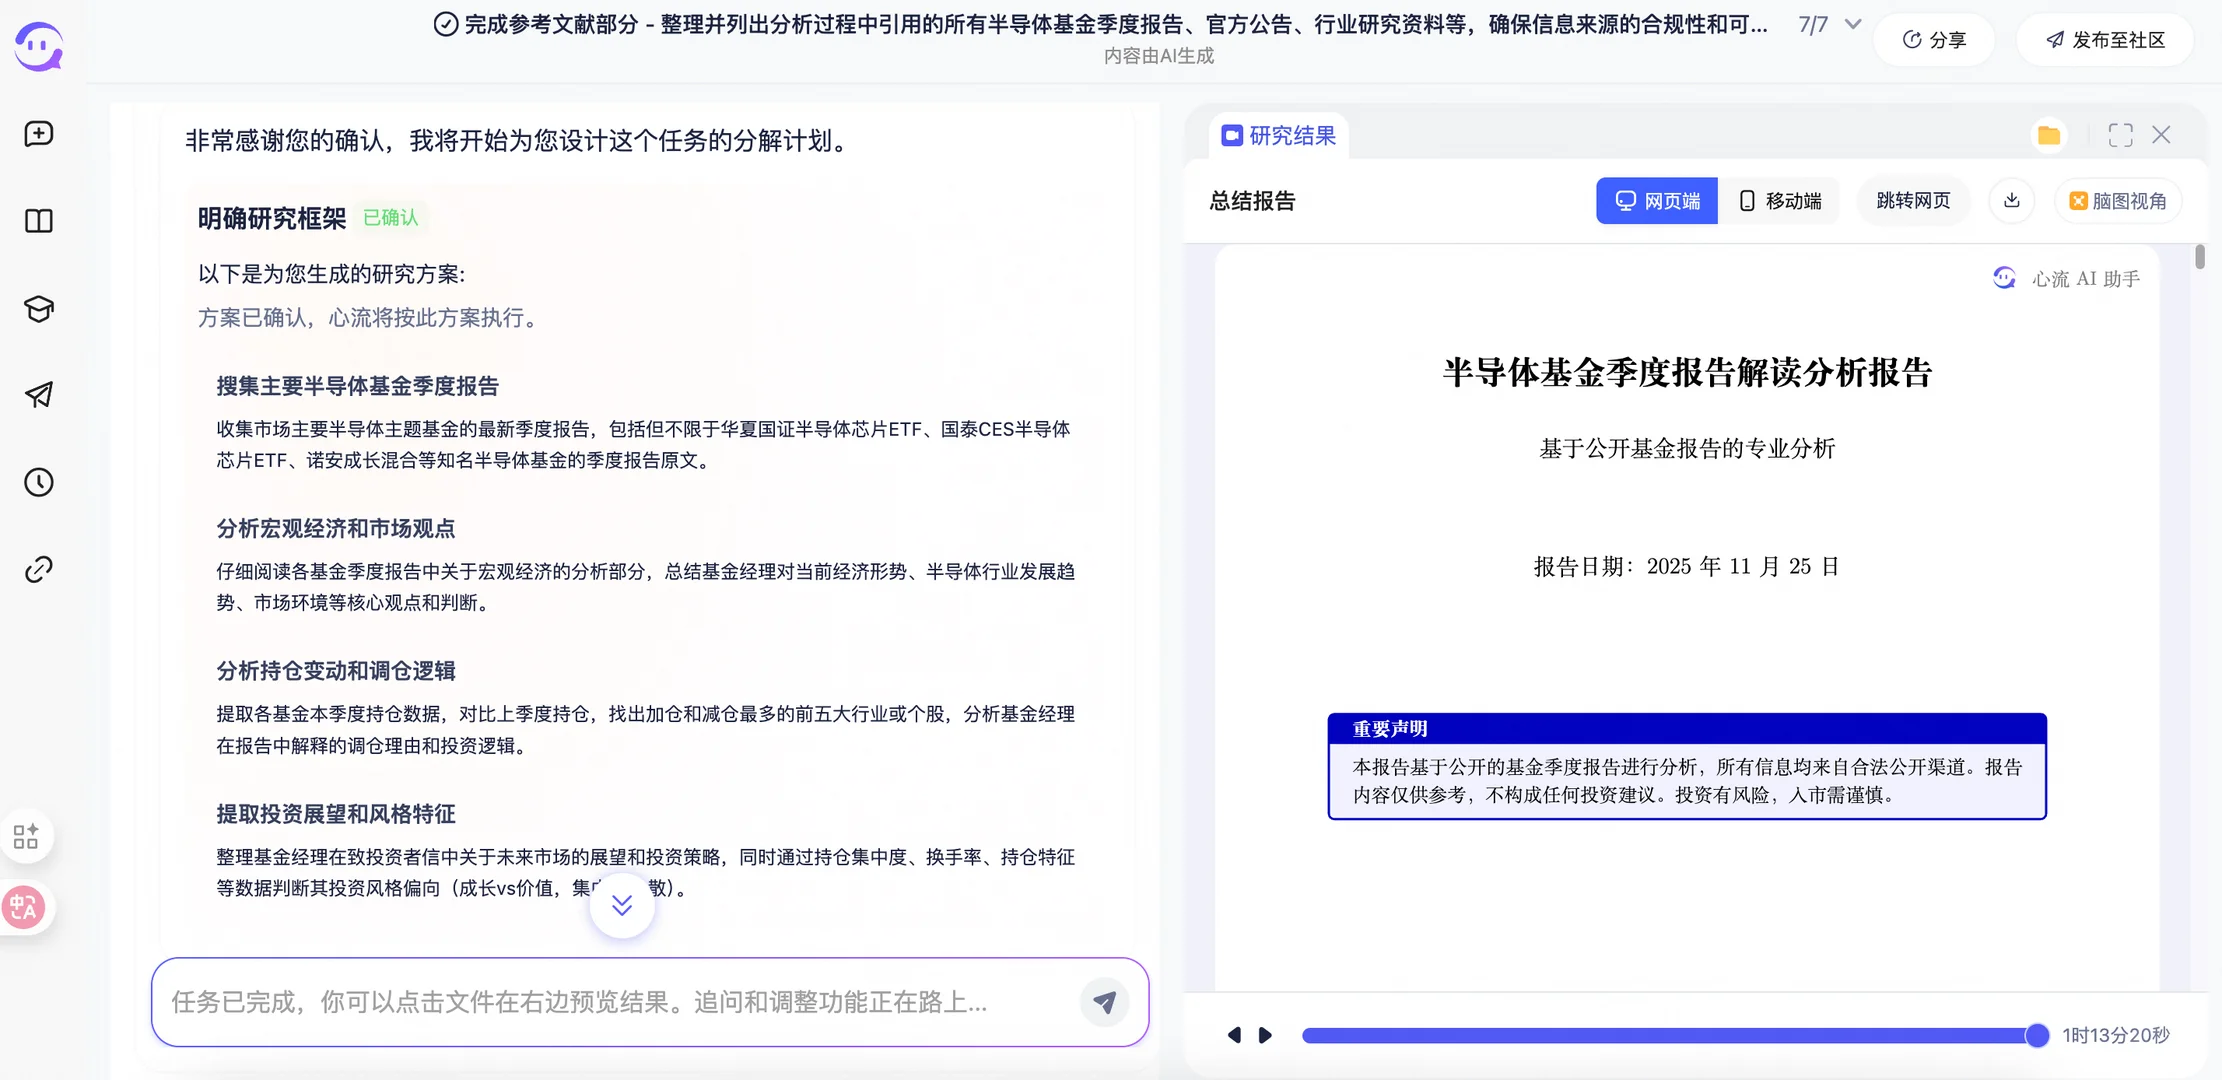
Task: Switch to the Research Results tab
Action: click(x=1279, y=135)
